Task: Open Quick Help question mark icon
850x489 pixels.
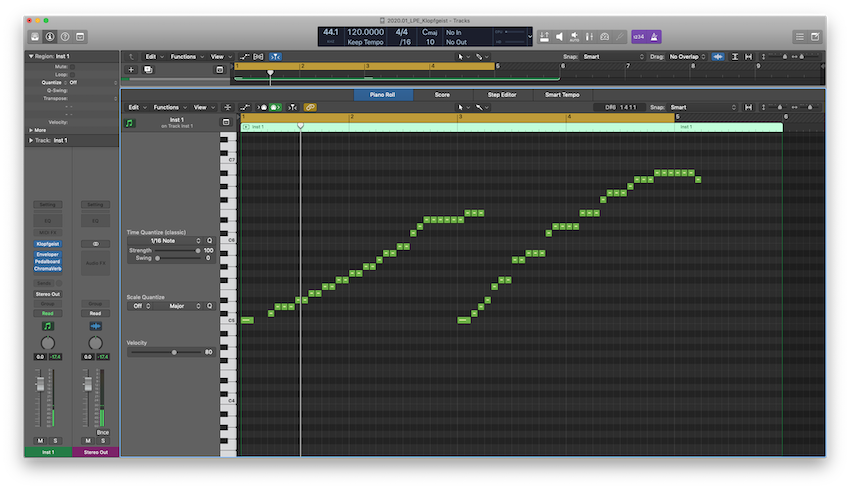Action: tap(65, 37)
